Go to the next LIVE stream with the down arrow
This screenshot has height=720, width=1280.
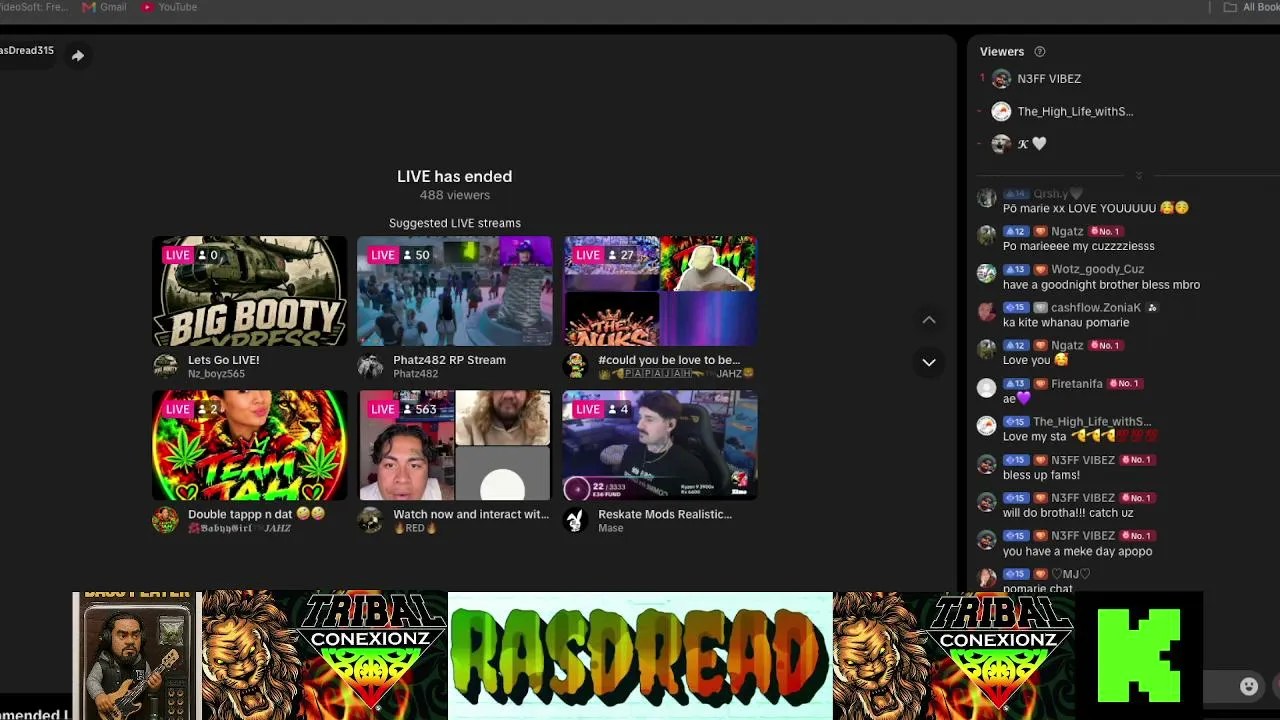click(929, 362)
